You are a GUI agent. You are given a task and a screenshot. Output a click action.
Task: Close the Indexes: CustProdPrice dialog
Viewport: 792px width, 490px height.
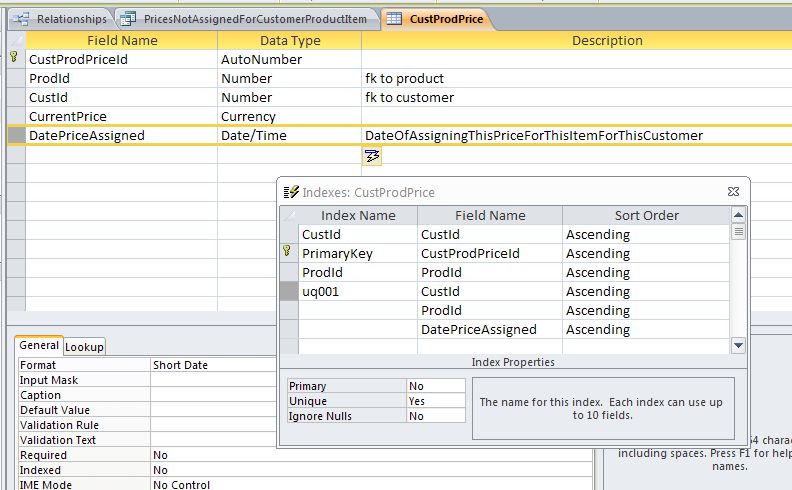pos(733,192)
